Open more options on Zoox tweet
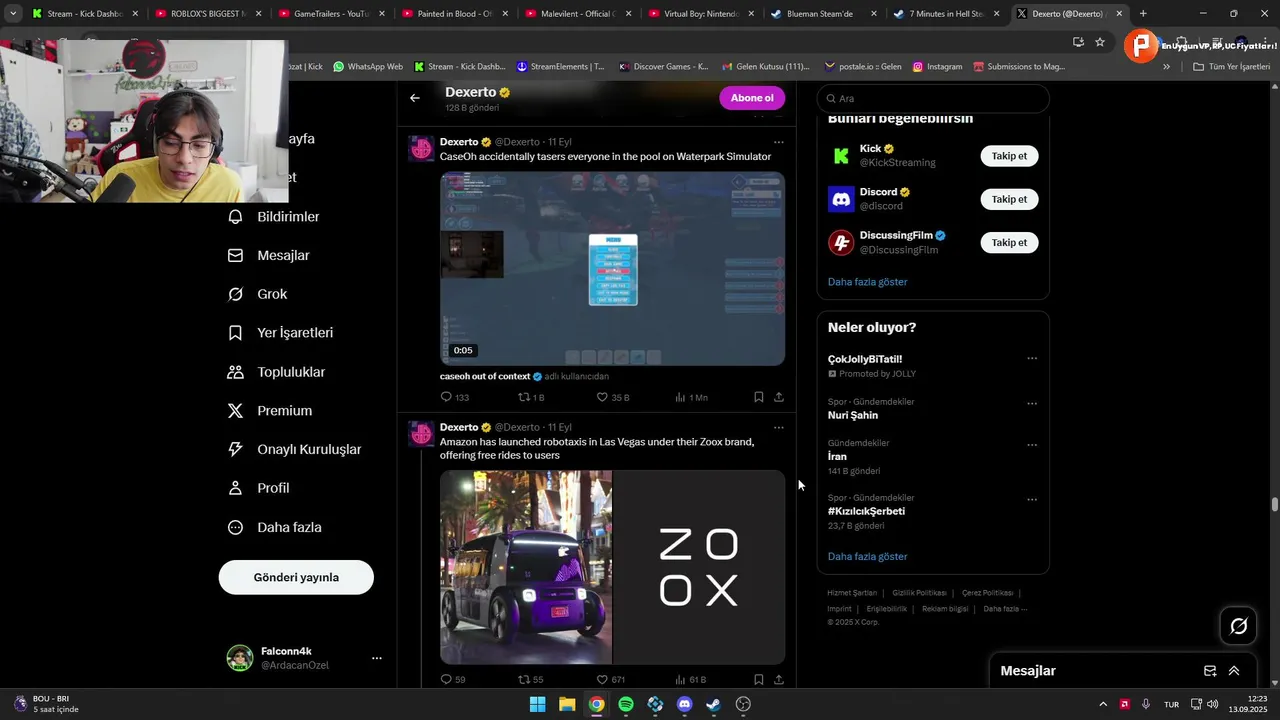1280x720 pixels. click(779, 427)
